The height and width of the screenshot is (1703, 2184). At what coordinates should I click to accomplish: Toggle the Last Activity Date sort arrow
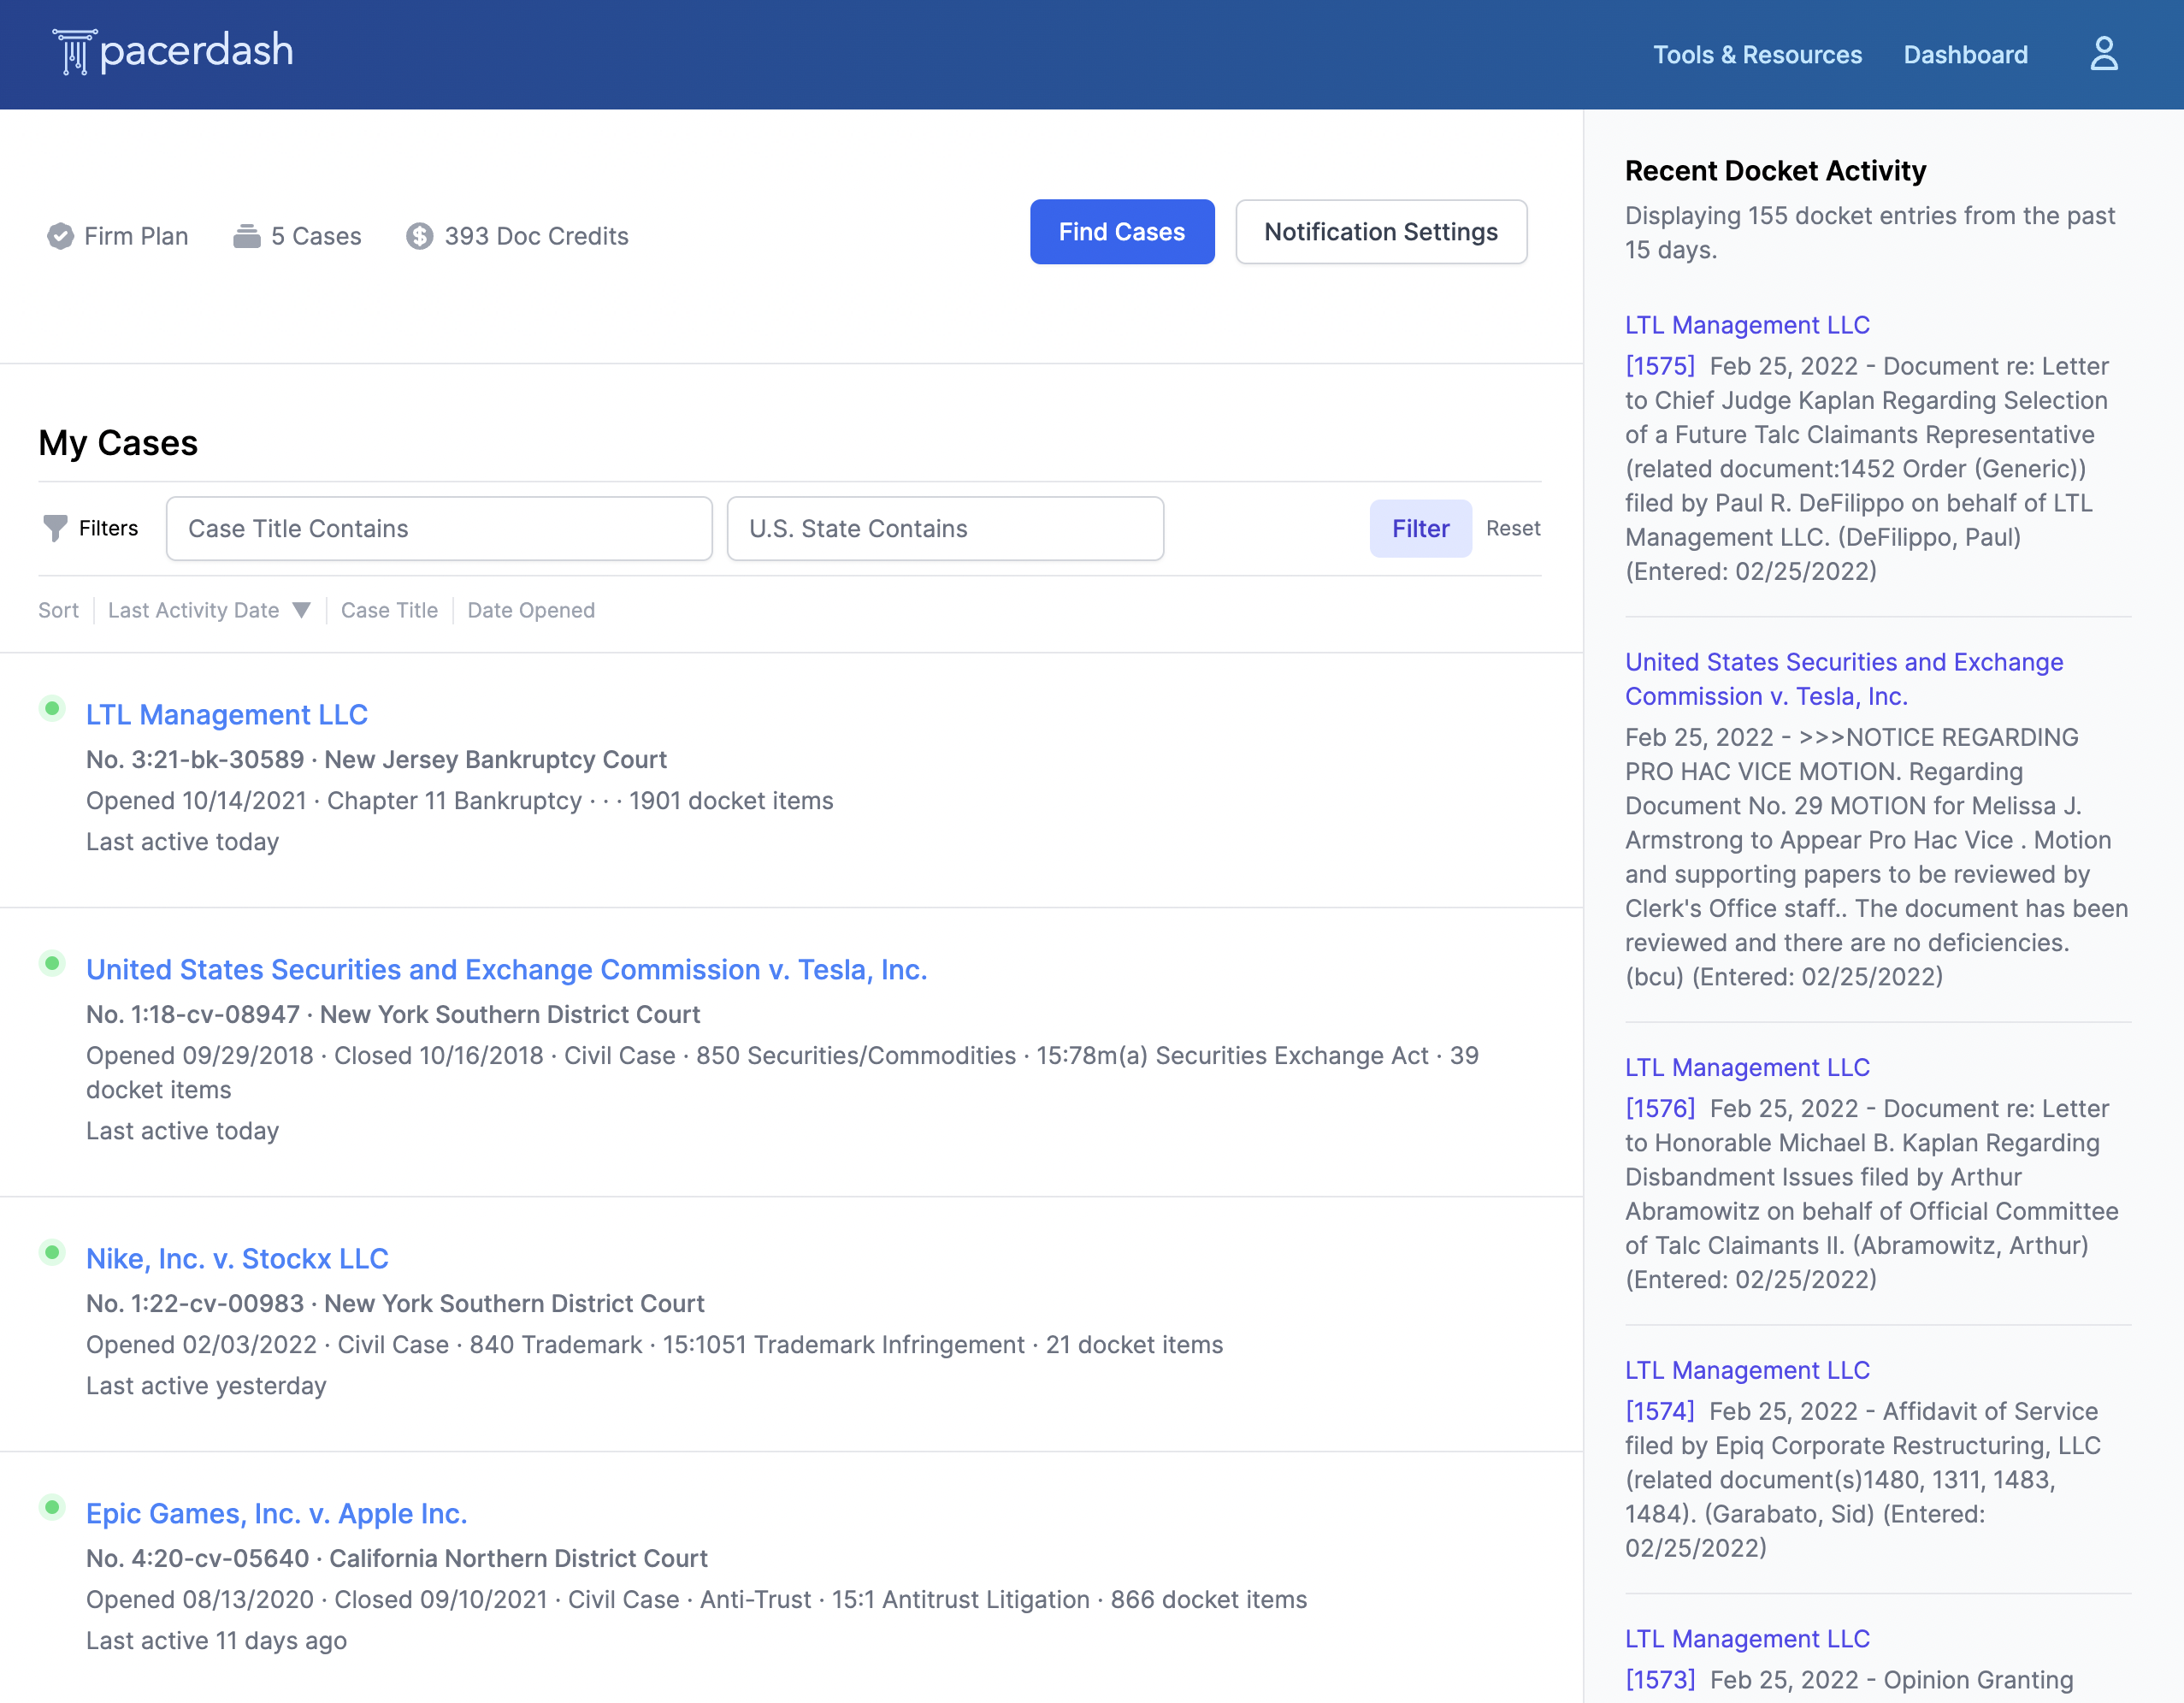(301, 610)
